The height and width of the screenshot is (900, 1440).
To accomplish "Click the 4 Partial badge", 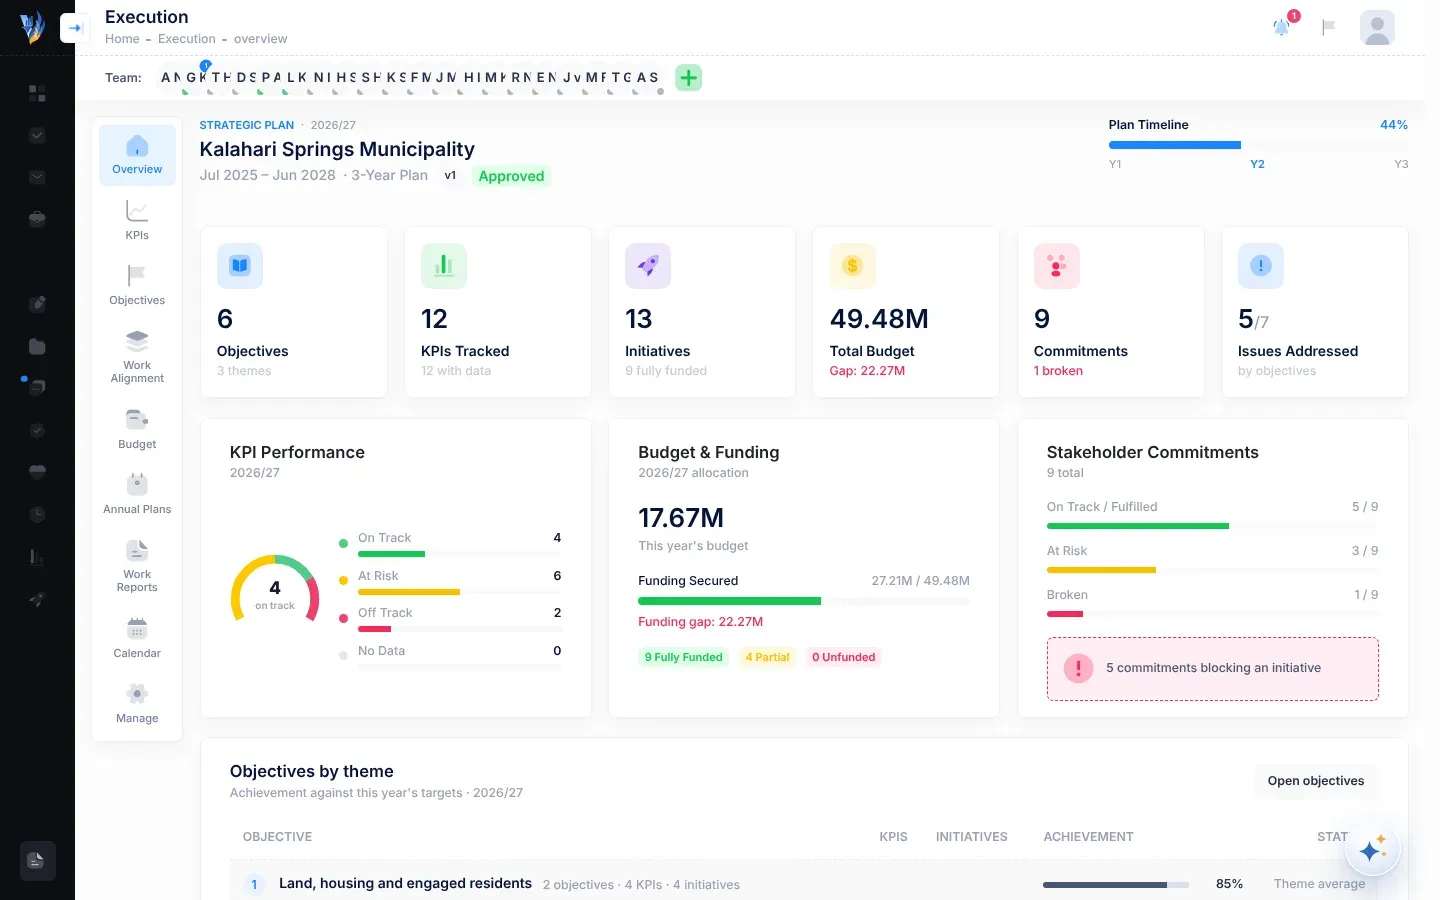I will pyautogui.click(x=767, y=657).
